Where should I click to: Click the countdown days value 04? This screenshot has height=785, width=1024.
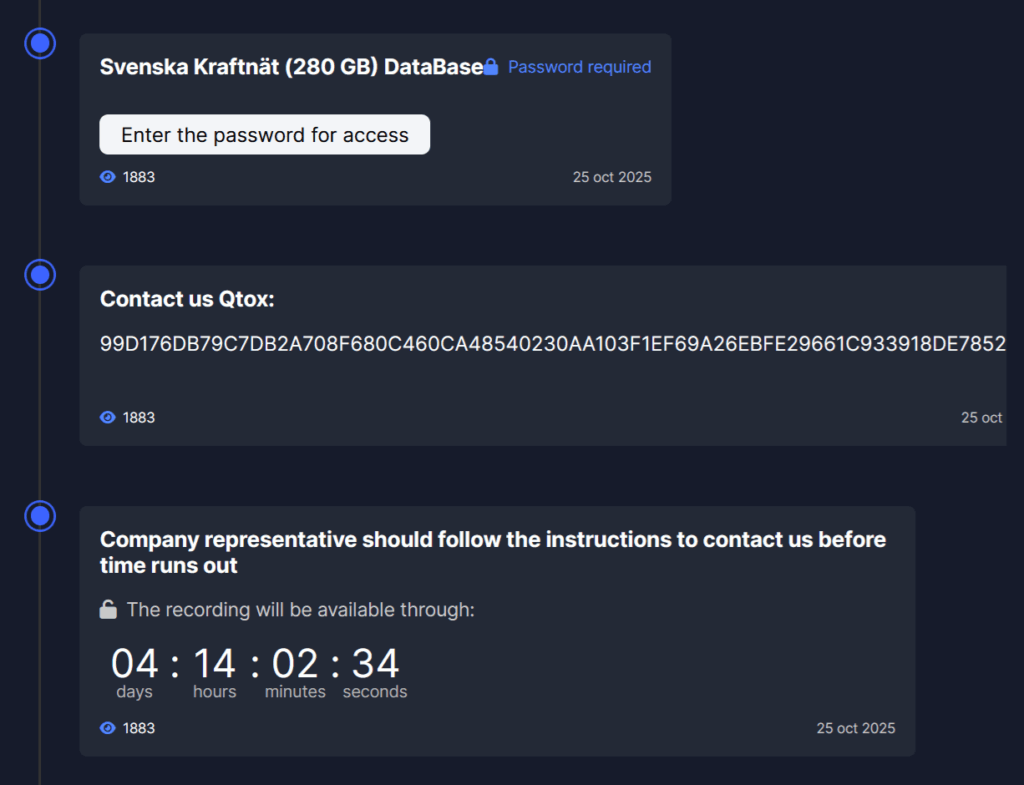134,664
